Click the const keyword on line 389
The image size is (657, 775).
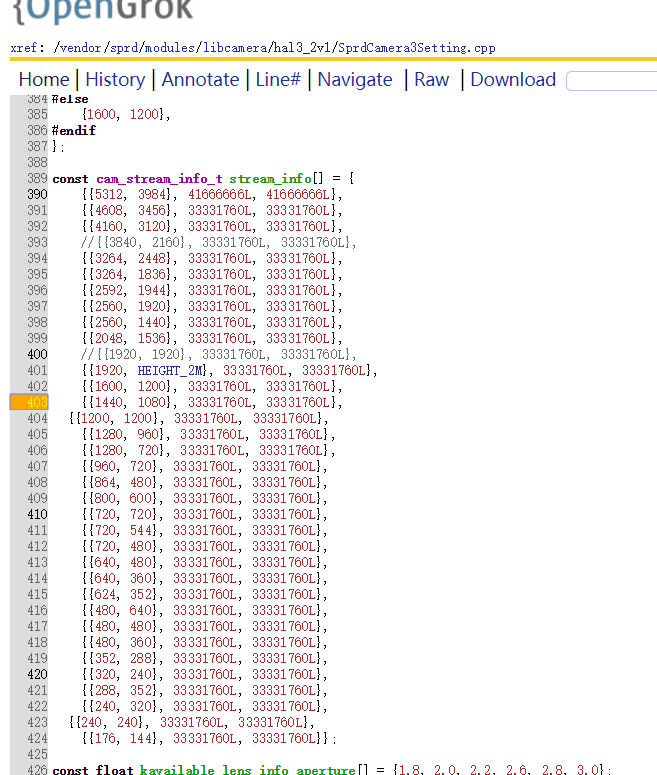[70, 178]
